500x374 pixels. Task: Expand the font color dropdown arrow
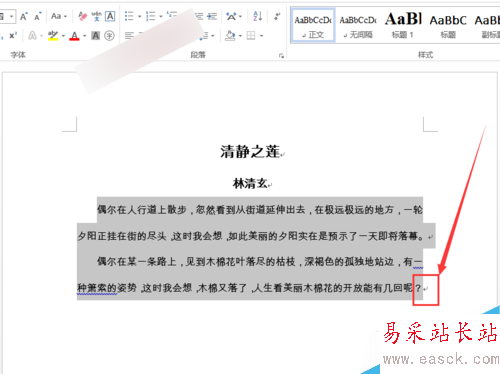pos(84,36)
